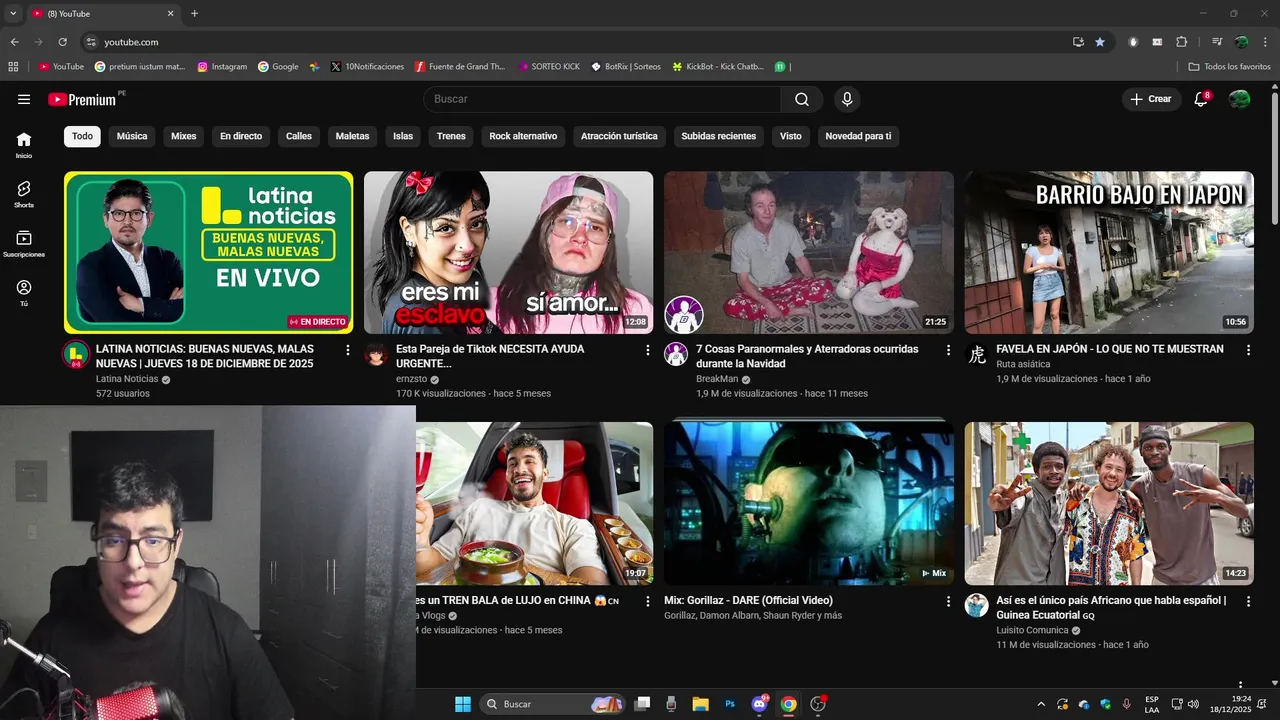This screenshot has height=720, width=1280.
Task: Open more options for Gorillaz DARE mix
Action: click(948, 601)
